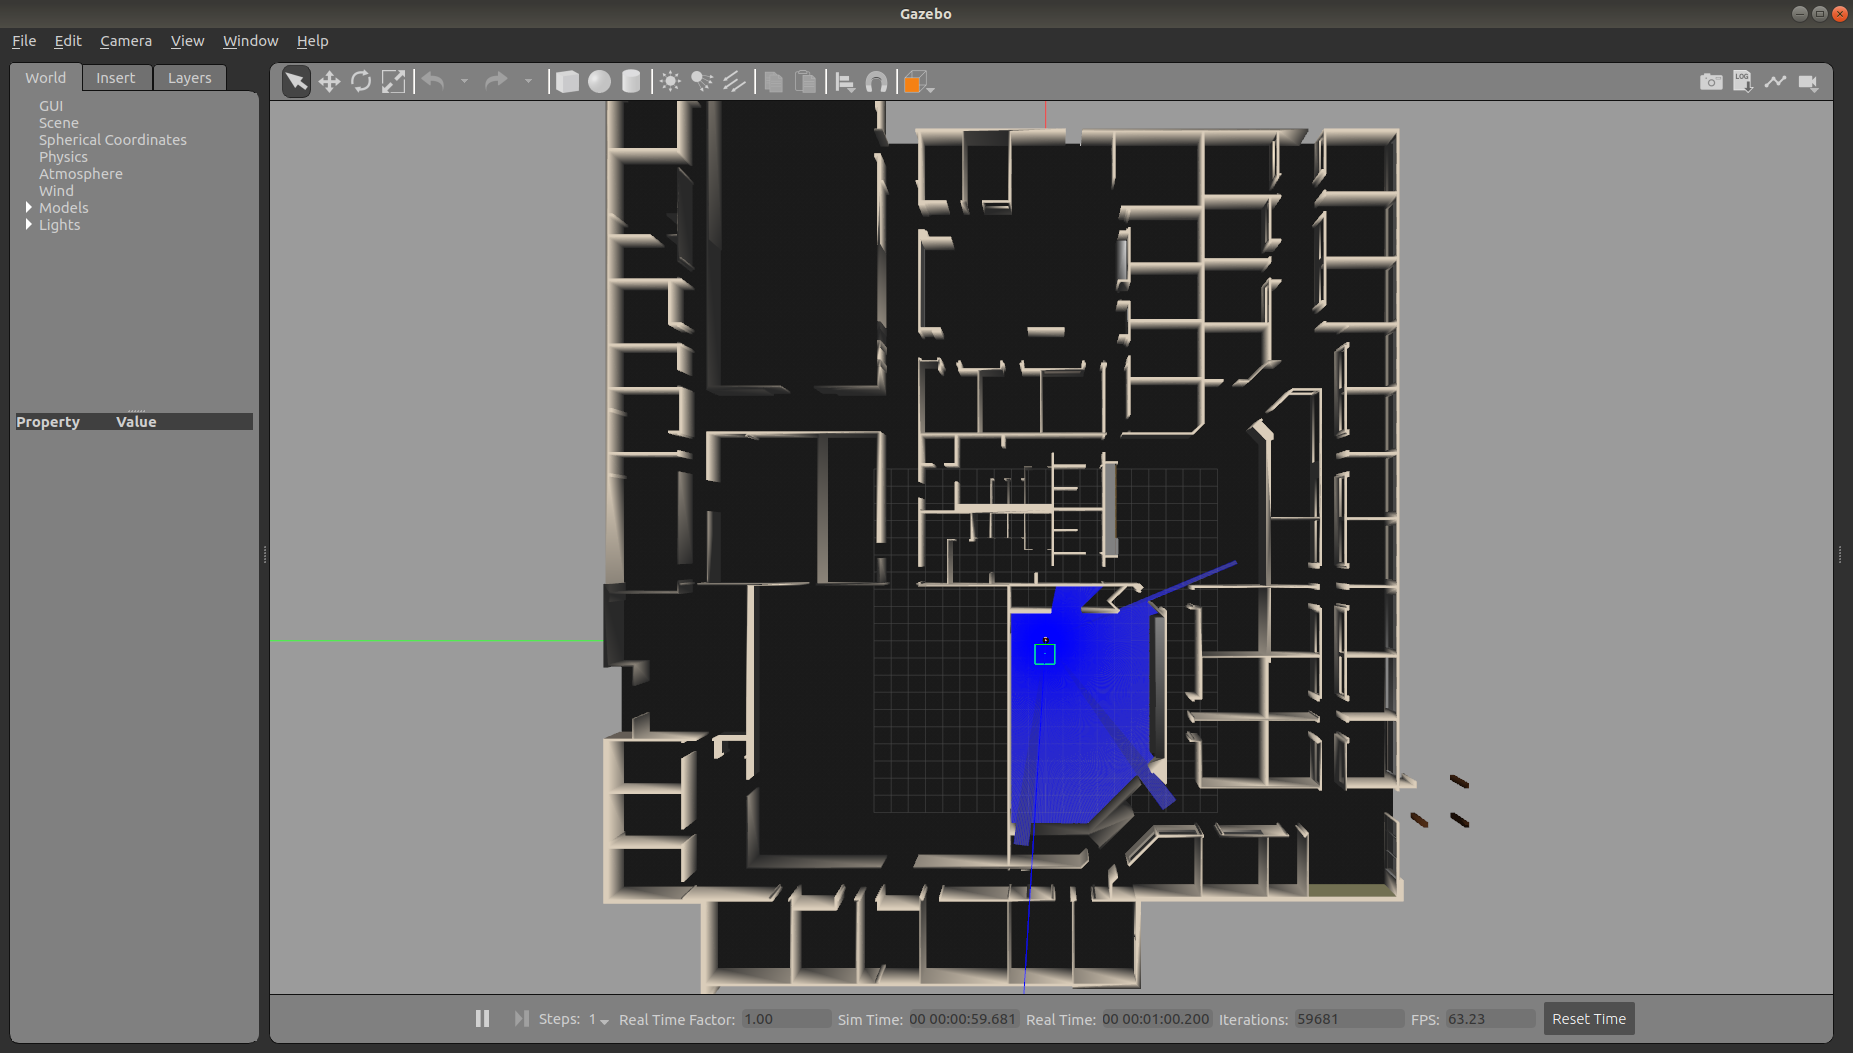Select the rotate mode tool
This screenshot has width=1853, height=1053.
(361, 81)
